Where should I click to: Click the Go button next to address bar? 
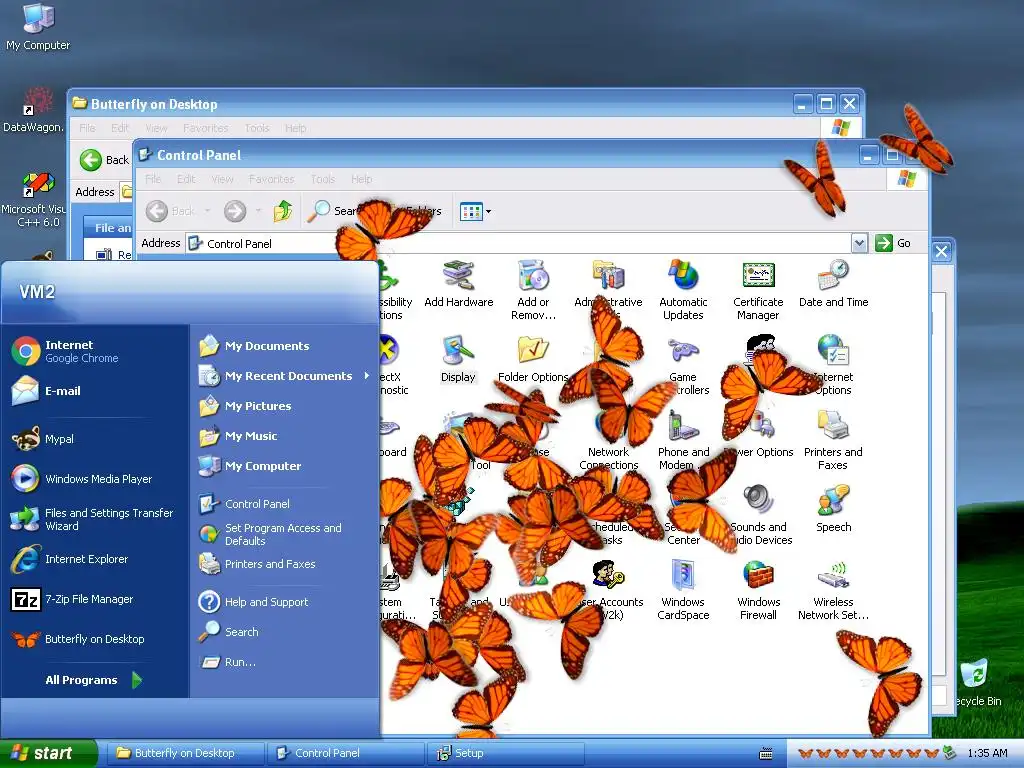click(893, 243)
